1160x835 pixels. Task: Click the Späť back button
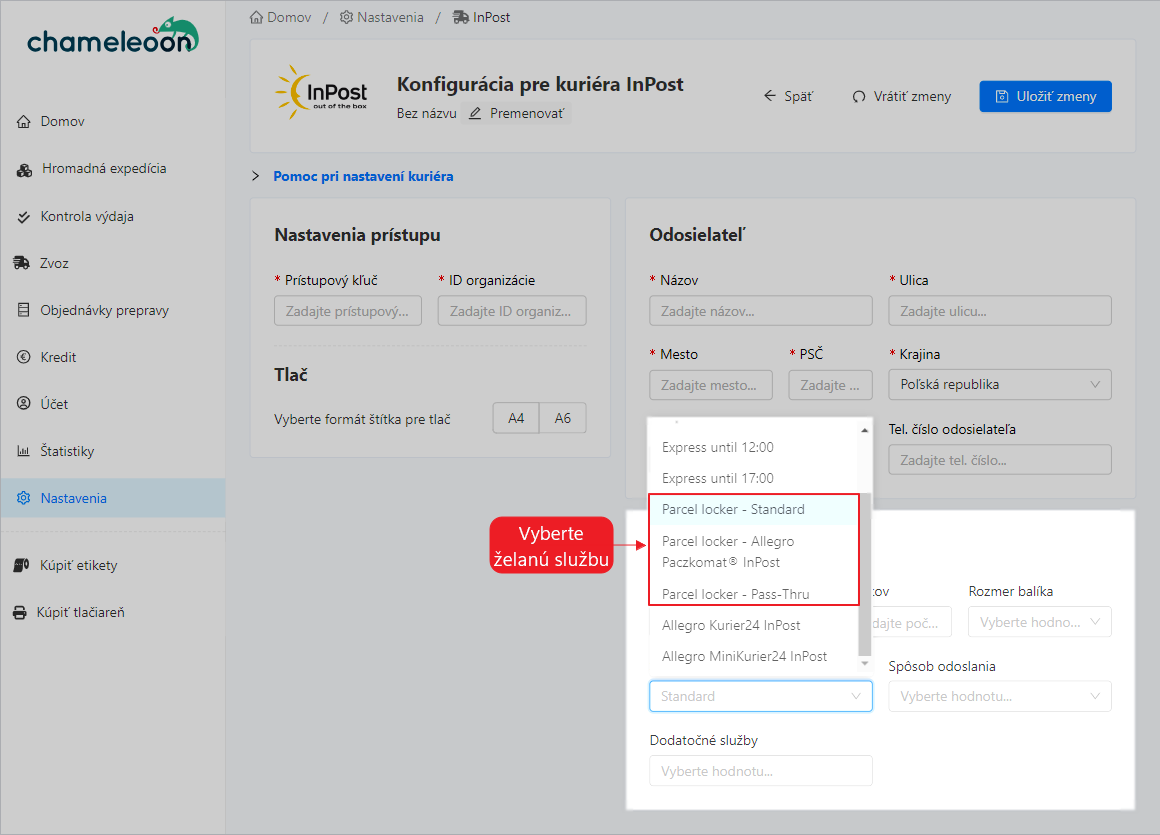click(788, 96)
